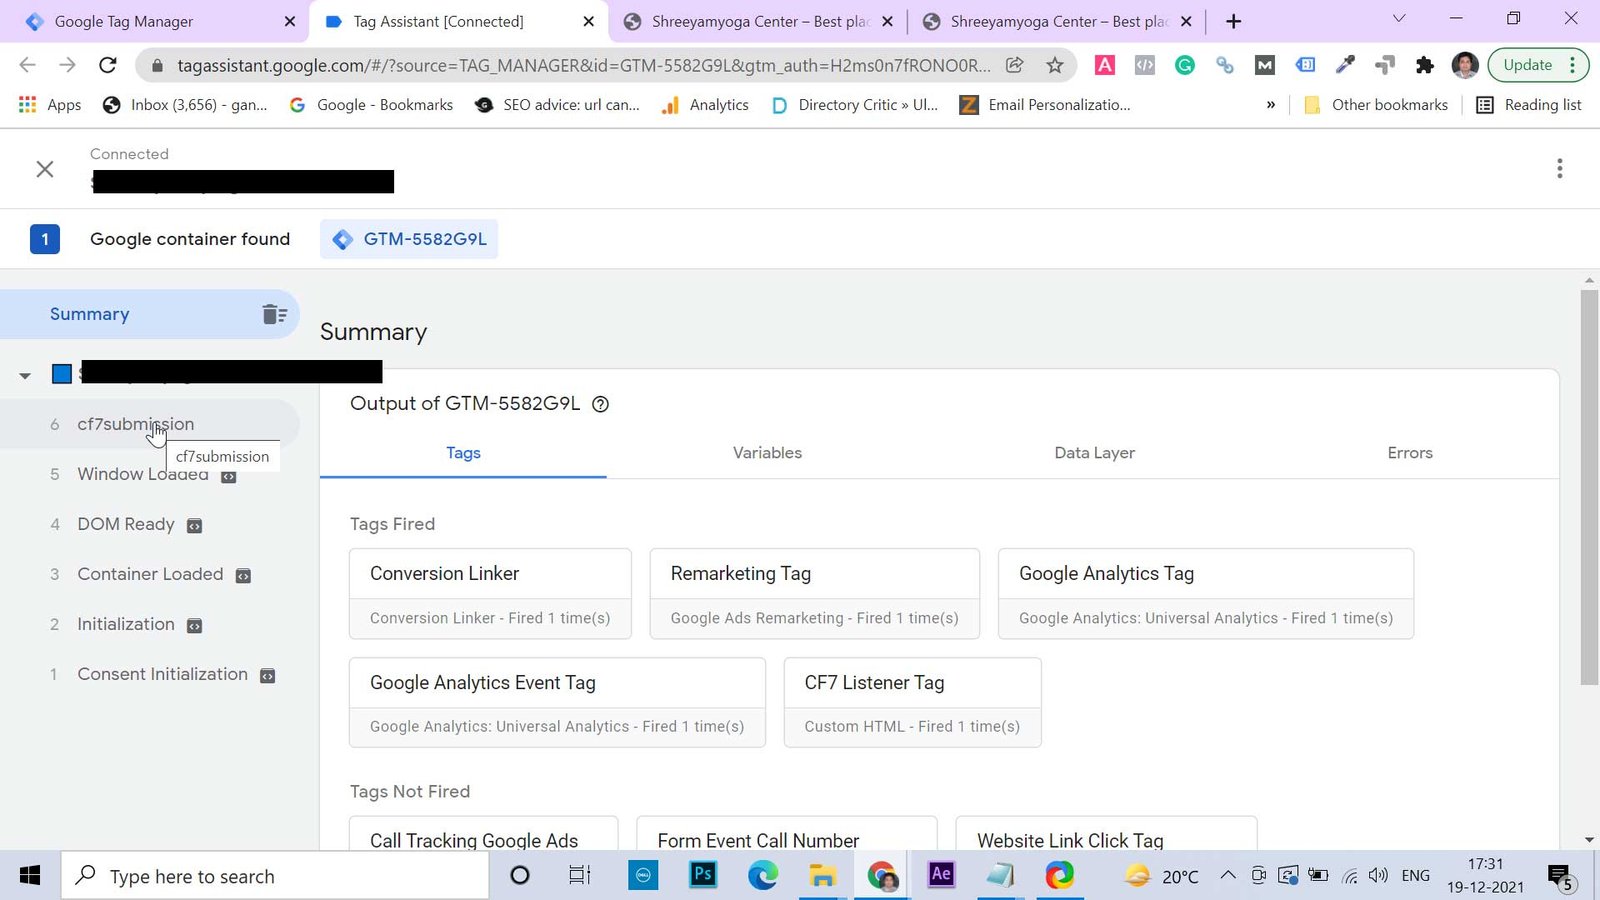The image size is (1600, 900).
Task: Open the Grammarly extension icon
Action: pyautogui.click(x=1185, y=65)
